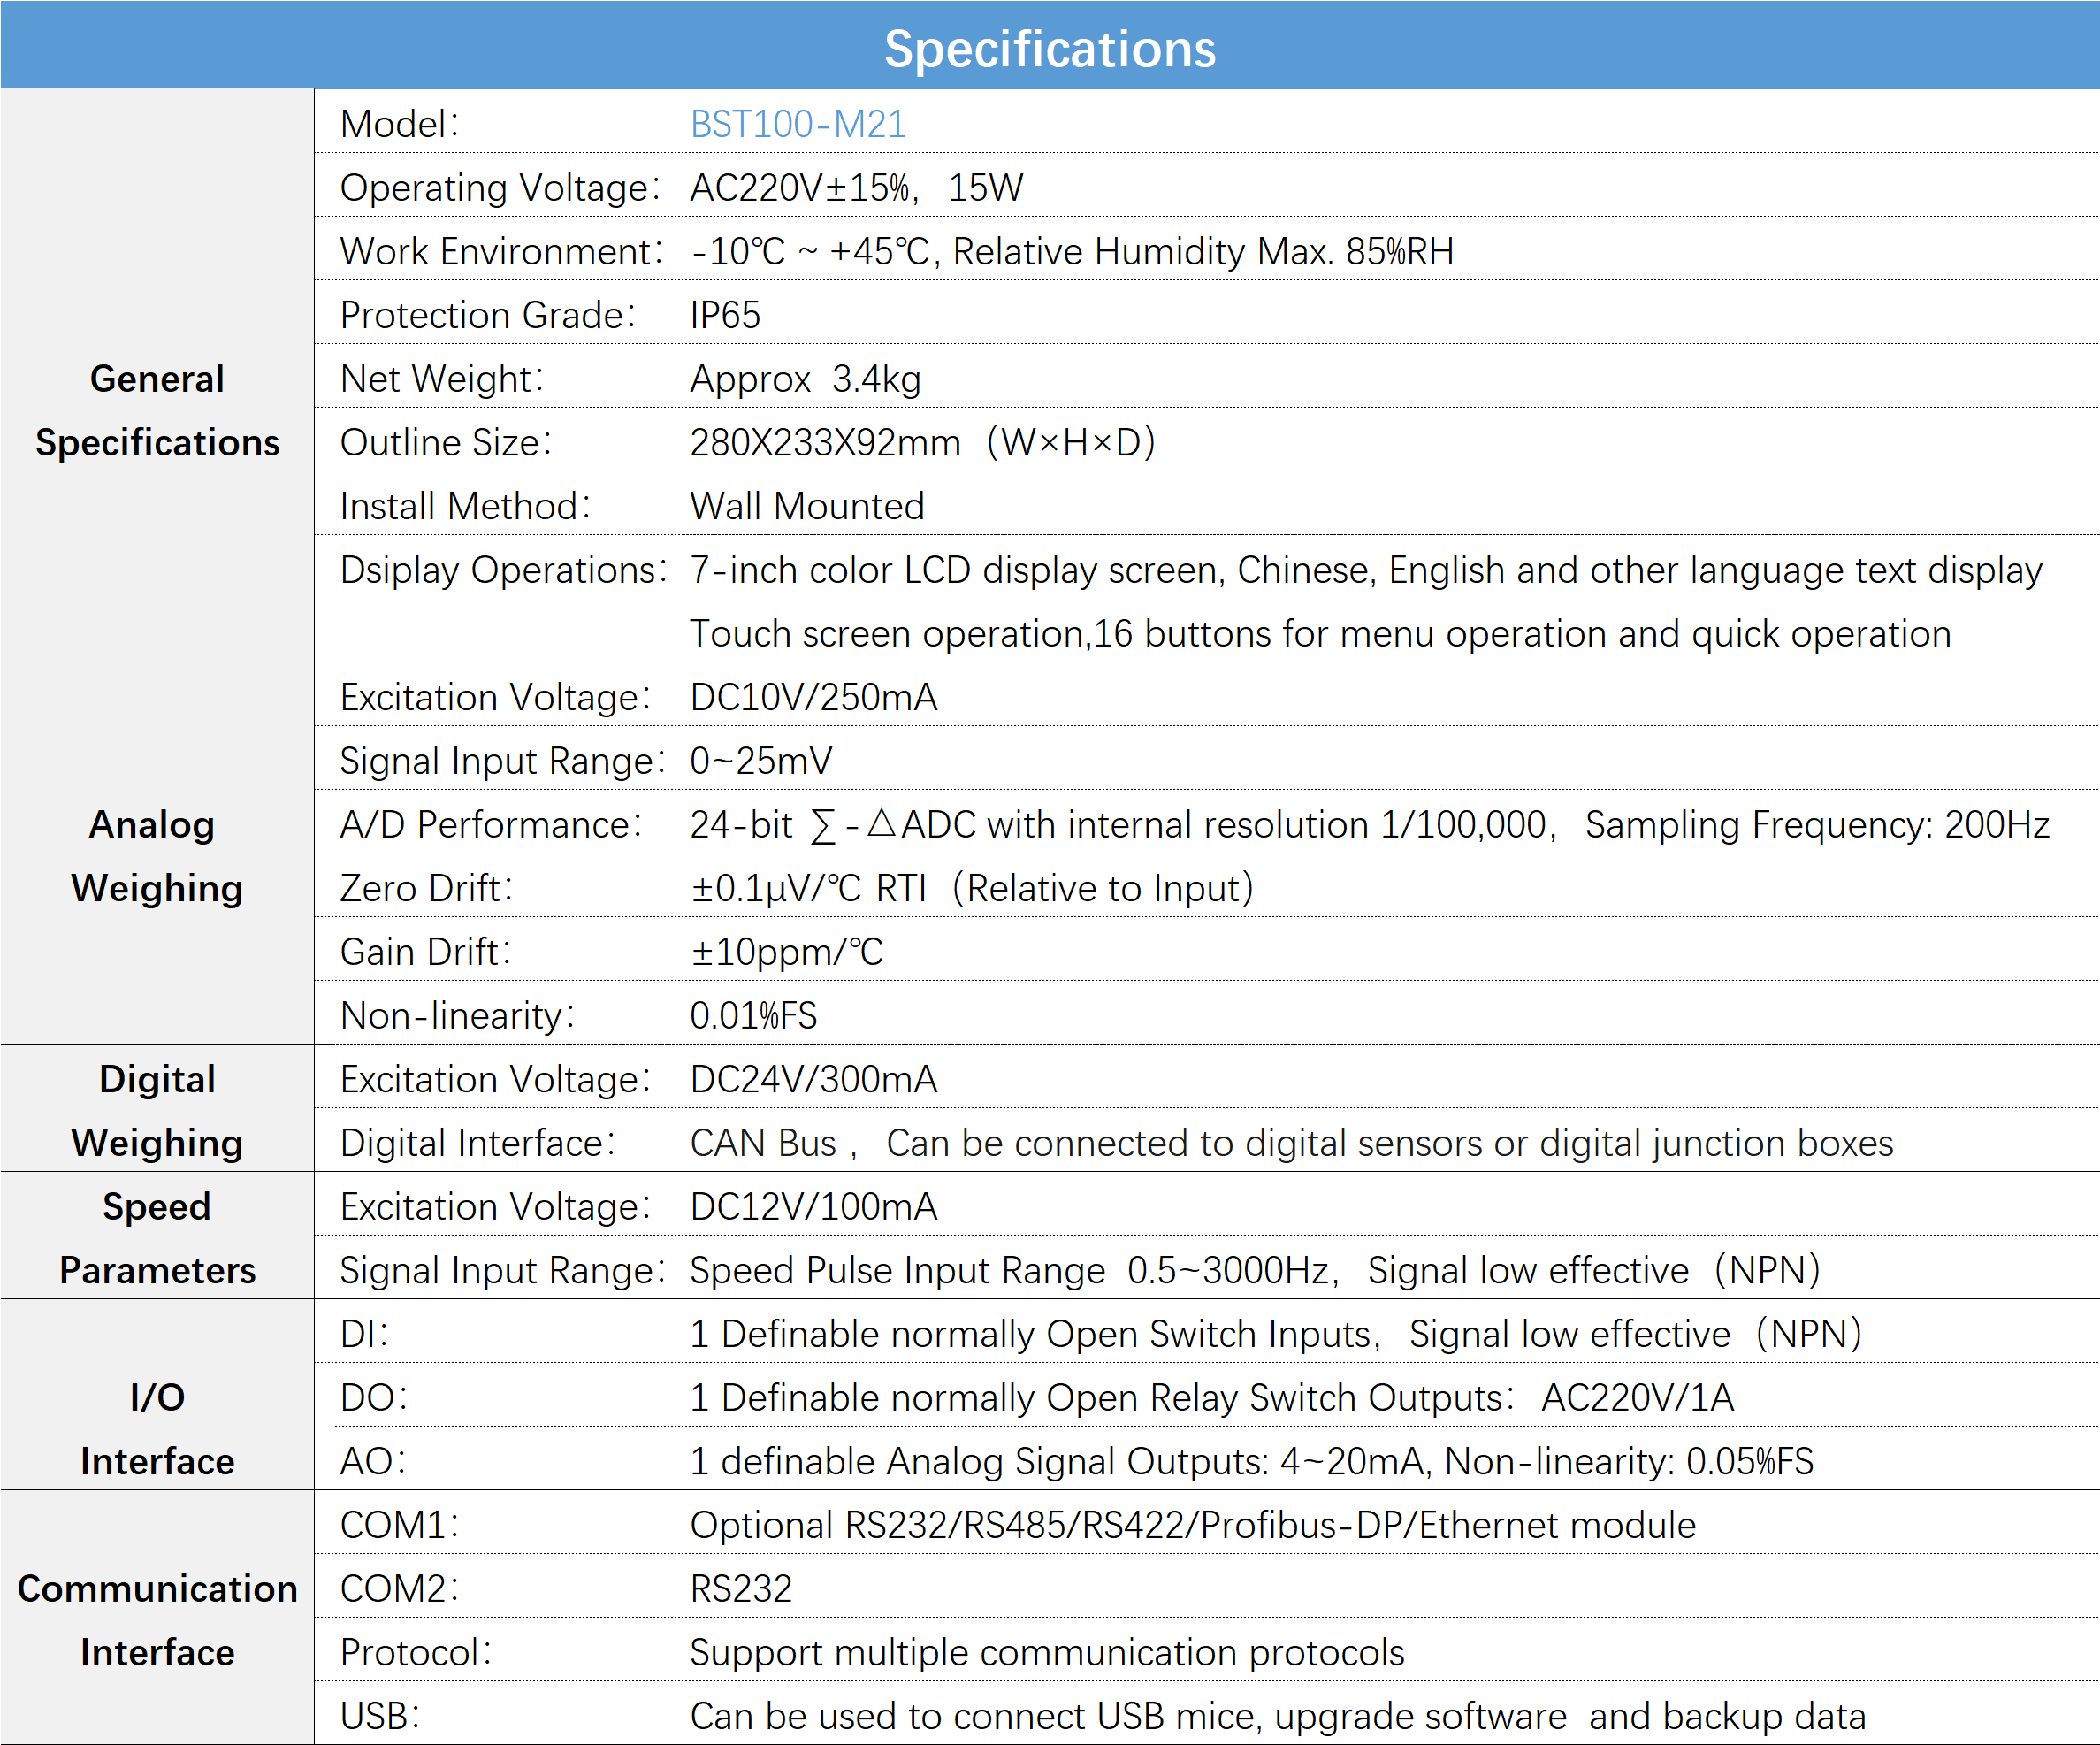
Task: Click the 'DO:' label
Action: (374, 1398)
